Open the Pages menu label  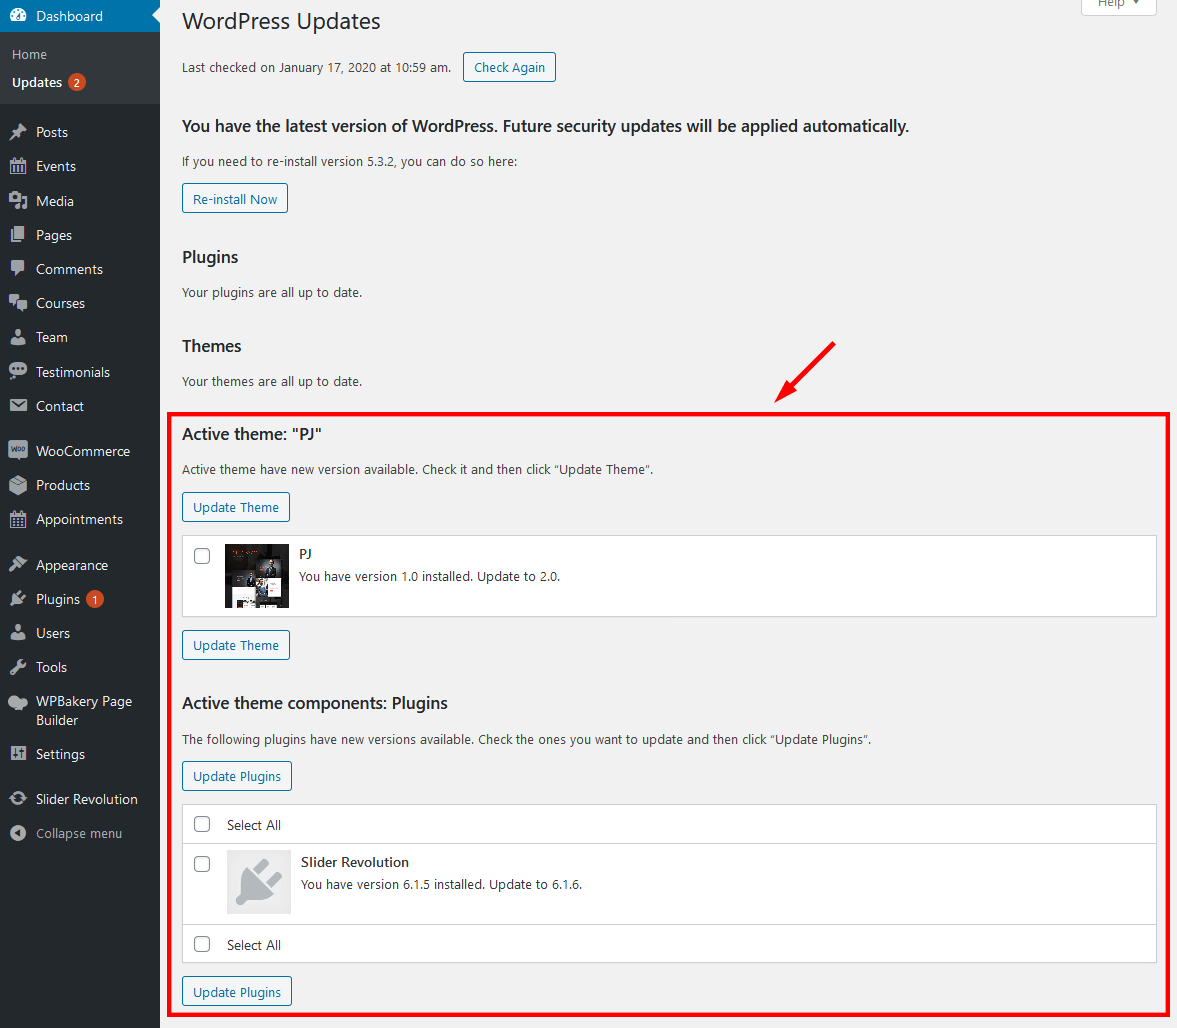point(54,236)
